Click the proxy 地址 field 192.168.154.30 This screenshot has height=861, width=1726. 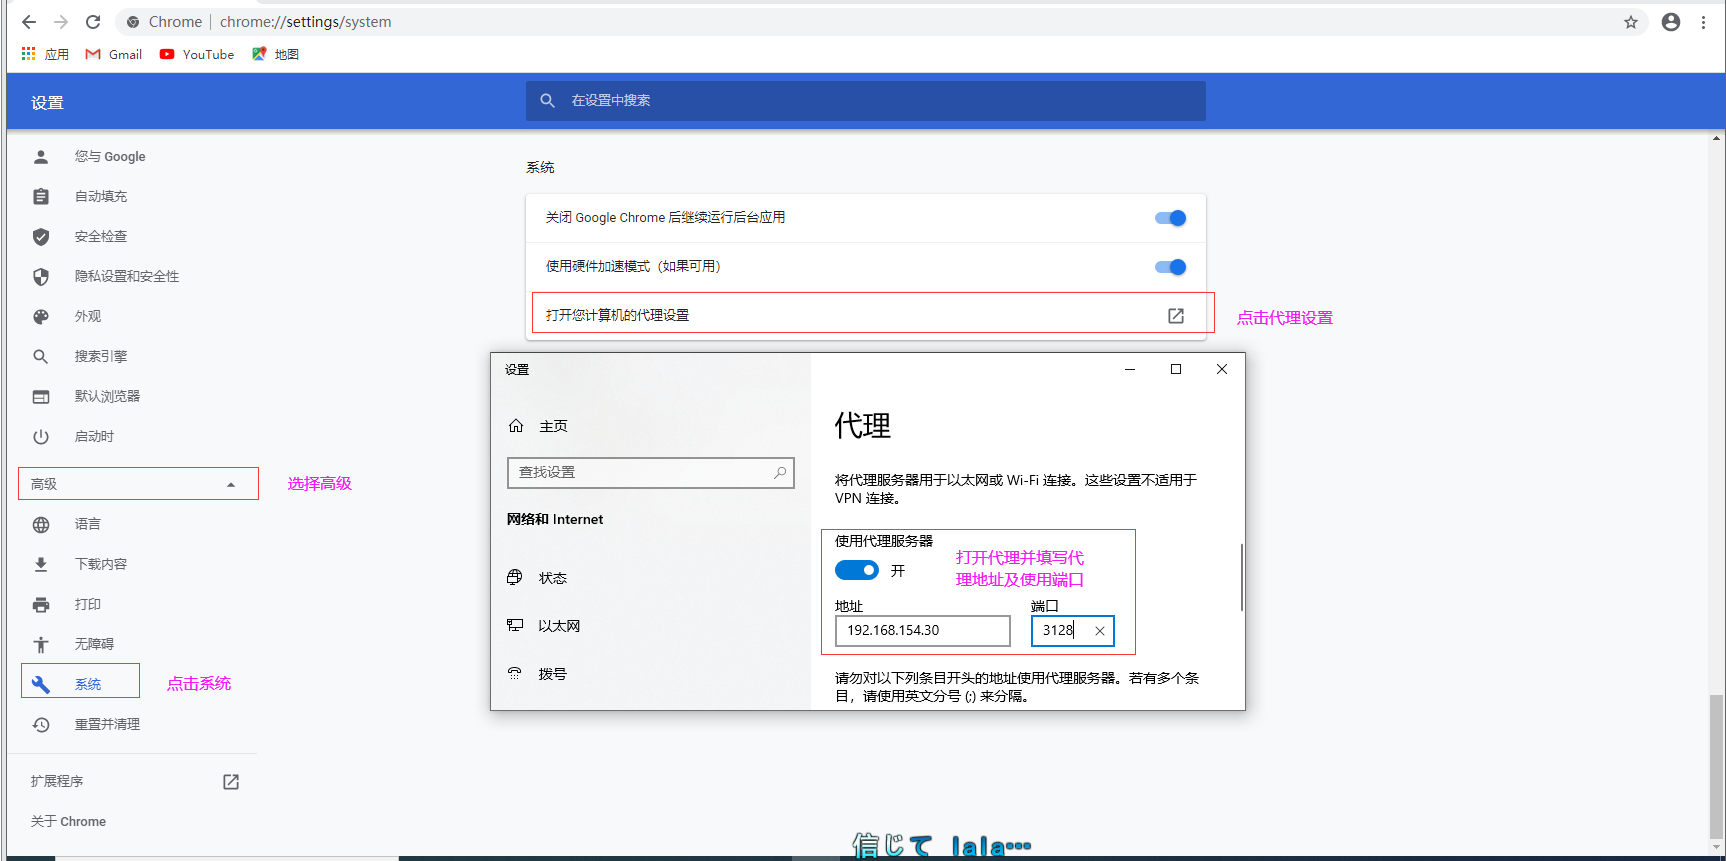click(923, 631)
